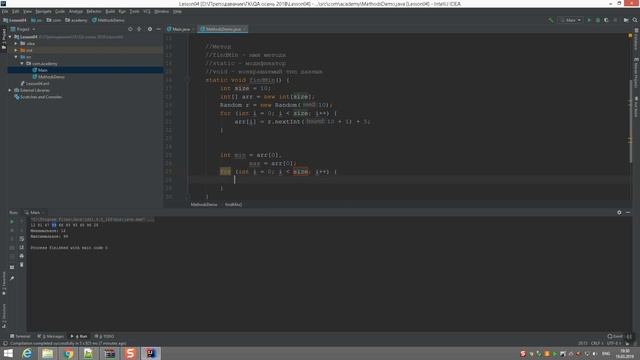Select the Main tab in the Run panel

(34, 212)
